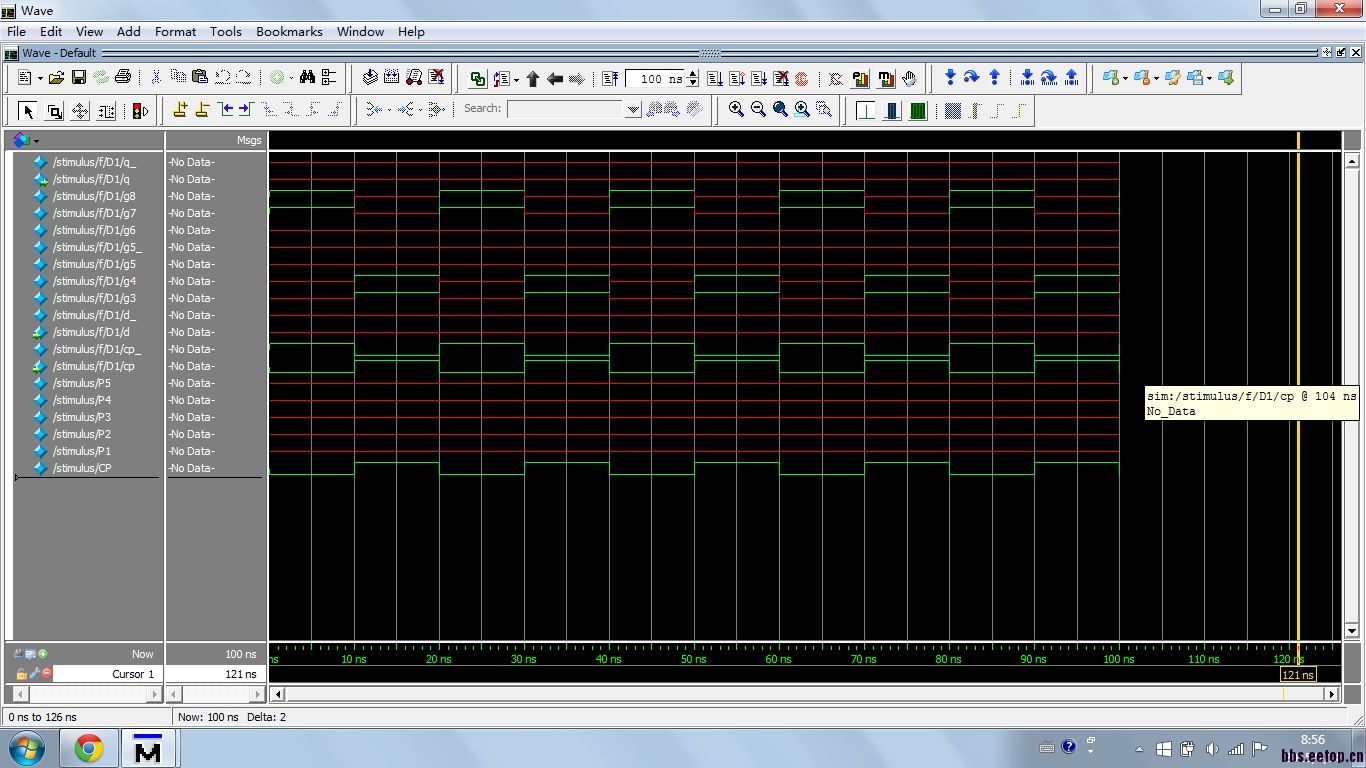Select the /stimulus/CP signal row
This screenshot has height=768, width=1366.
[82, 468]
